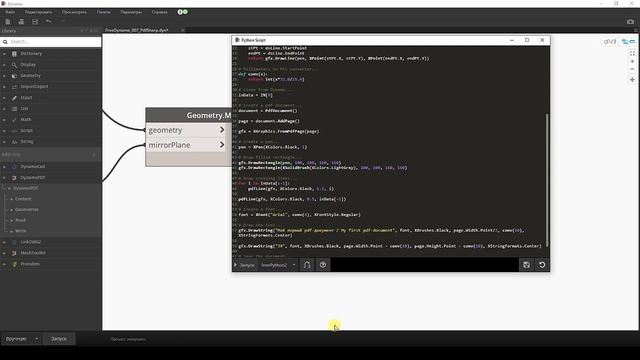This screenshot has height=360, width=640.
Task: Click the Zoom to fit icon
Action: tap(632, 53)
